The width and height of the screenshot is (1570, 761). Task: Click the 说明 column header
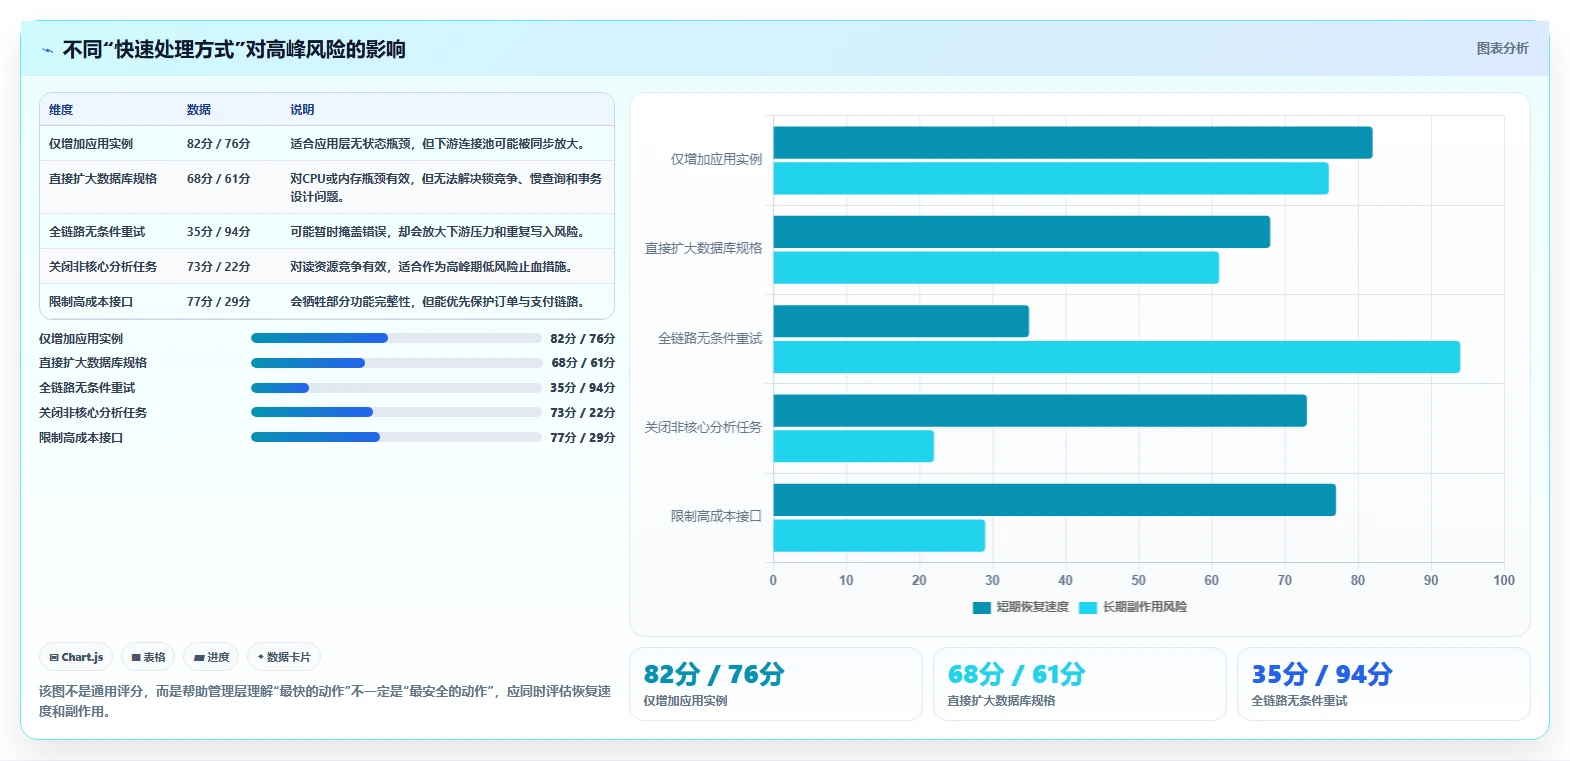(x=302, y=110)
